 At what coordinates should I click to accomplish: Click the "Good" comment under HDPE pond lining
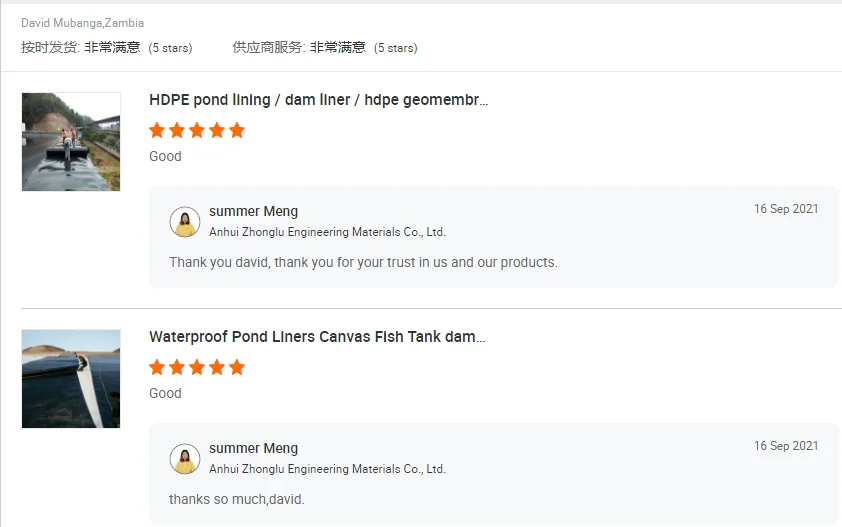(165, 156)
